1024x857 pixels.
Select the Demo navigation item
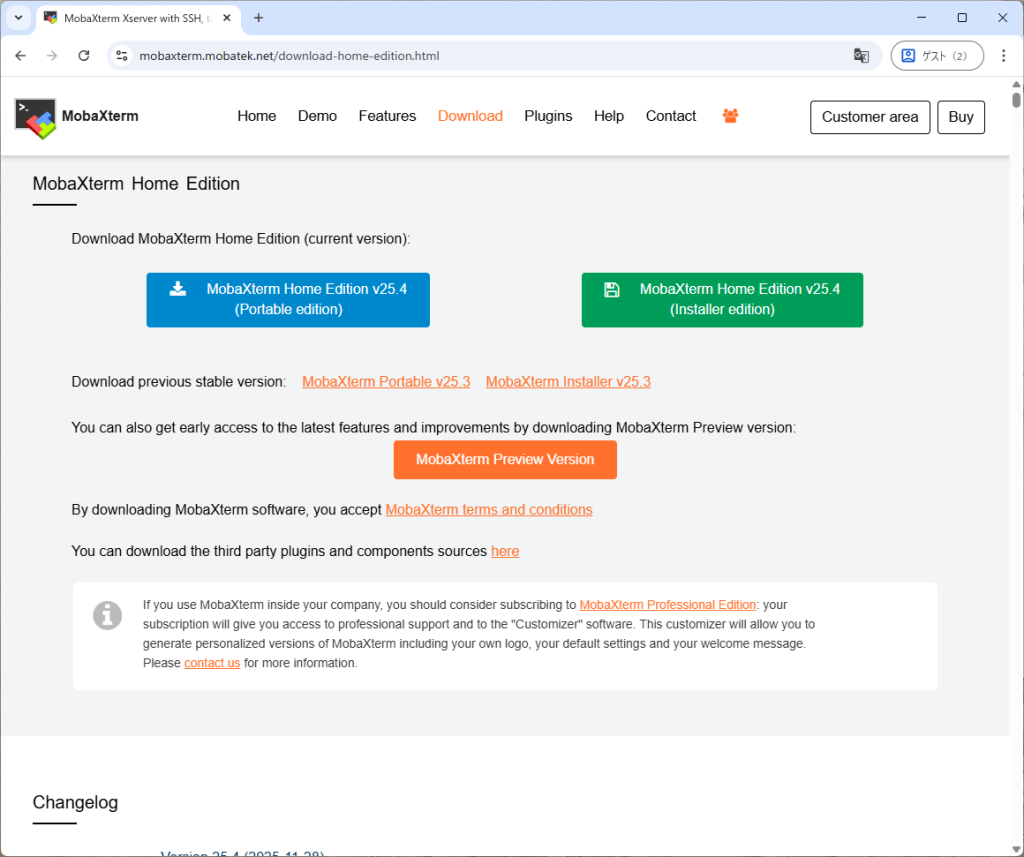click(317, 116)
